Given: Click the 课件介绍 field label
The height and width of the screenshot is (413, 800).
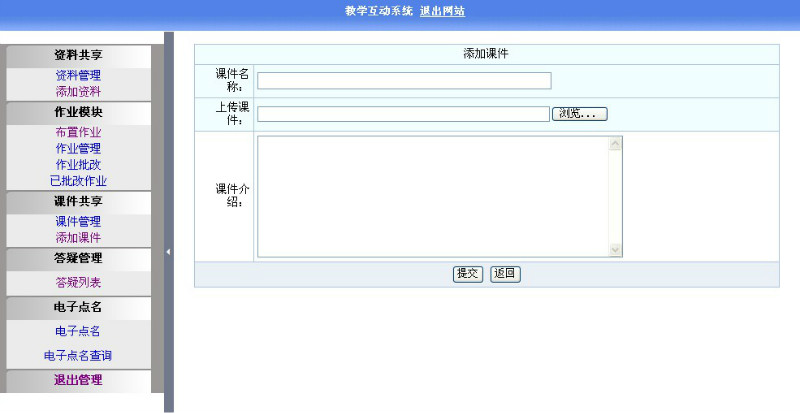Looking at the screenshot, I should click(232, 196).
